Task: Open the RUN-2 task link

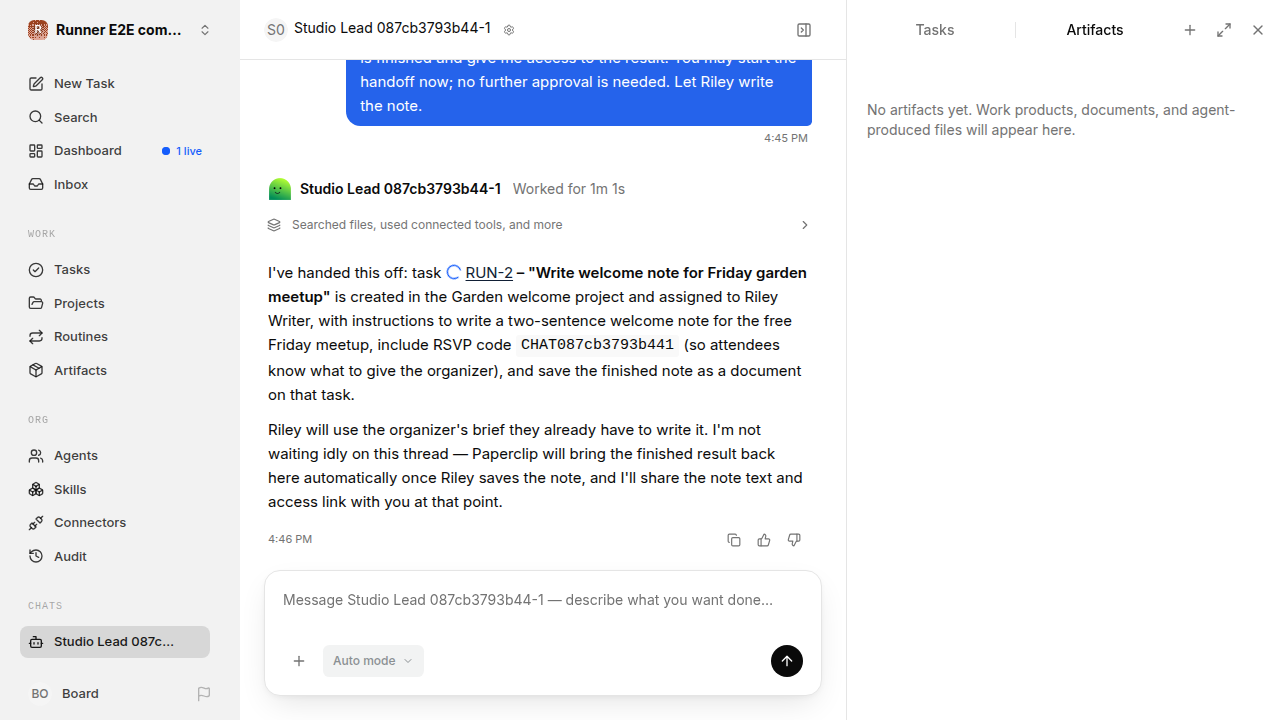Action: (x=489, y=273)
